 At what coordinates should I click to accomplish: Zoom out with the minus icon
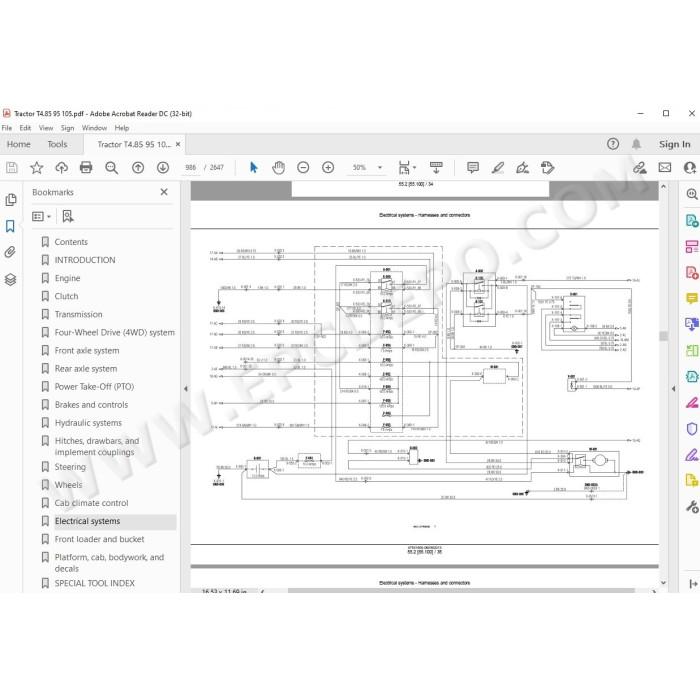coord(303,168)
